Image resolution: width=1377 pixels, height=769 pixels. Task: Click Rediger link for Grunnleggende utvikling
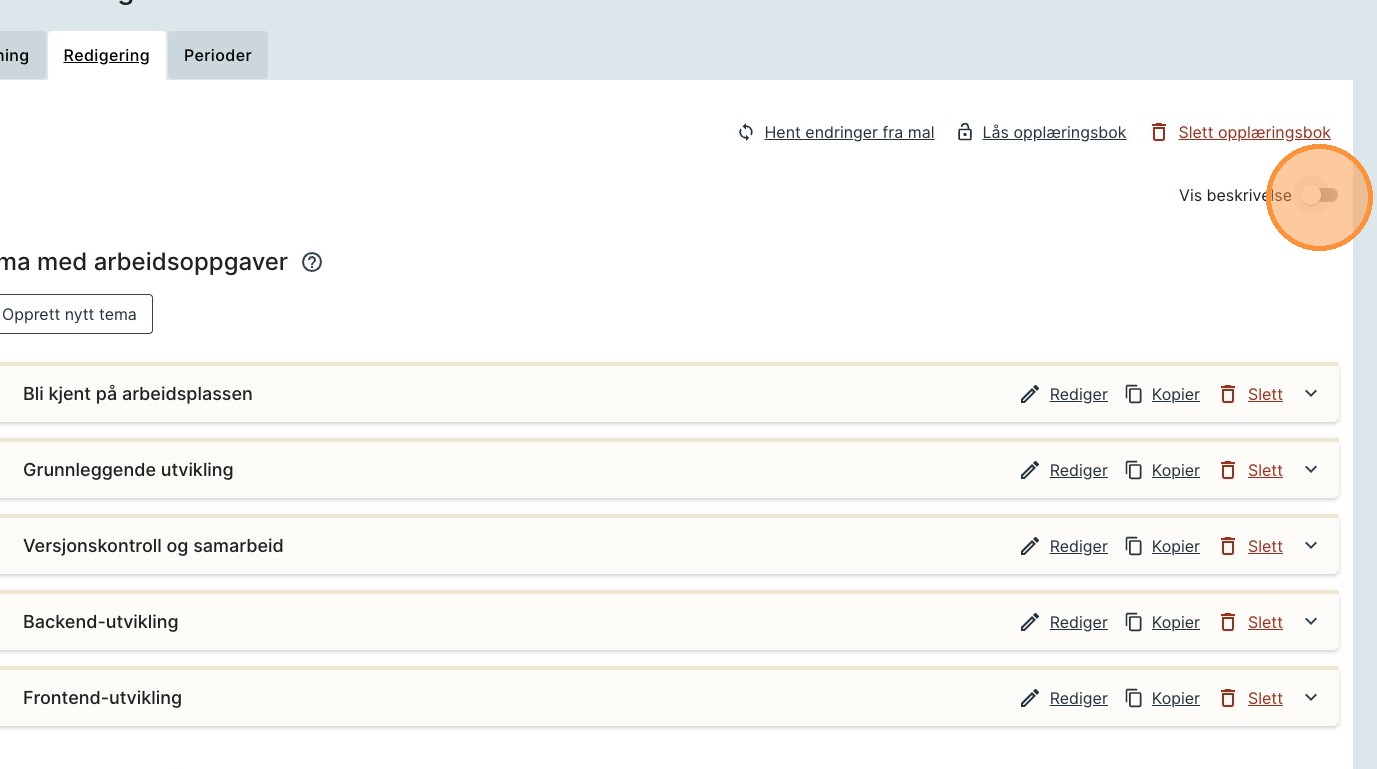pyautogui.click(x=1078, y=470)
